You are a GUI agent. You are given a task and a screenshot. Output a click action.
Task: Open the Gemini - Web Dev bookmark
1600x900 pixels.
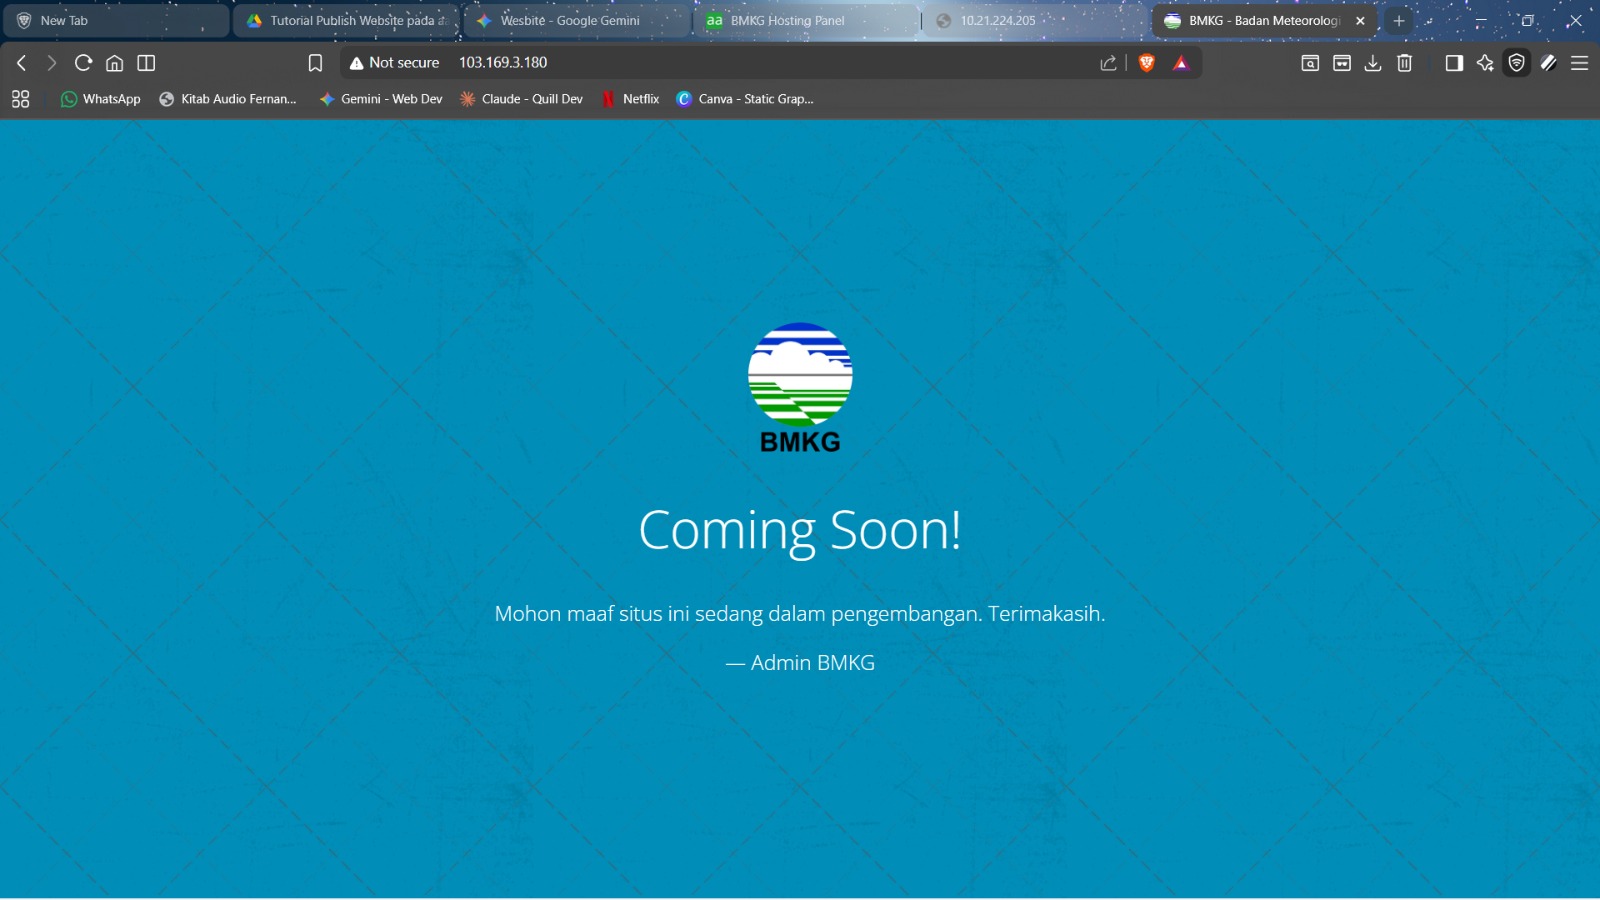(381, 99)
